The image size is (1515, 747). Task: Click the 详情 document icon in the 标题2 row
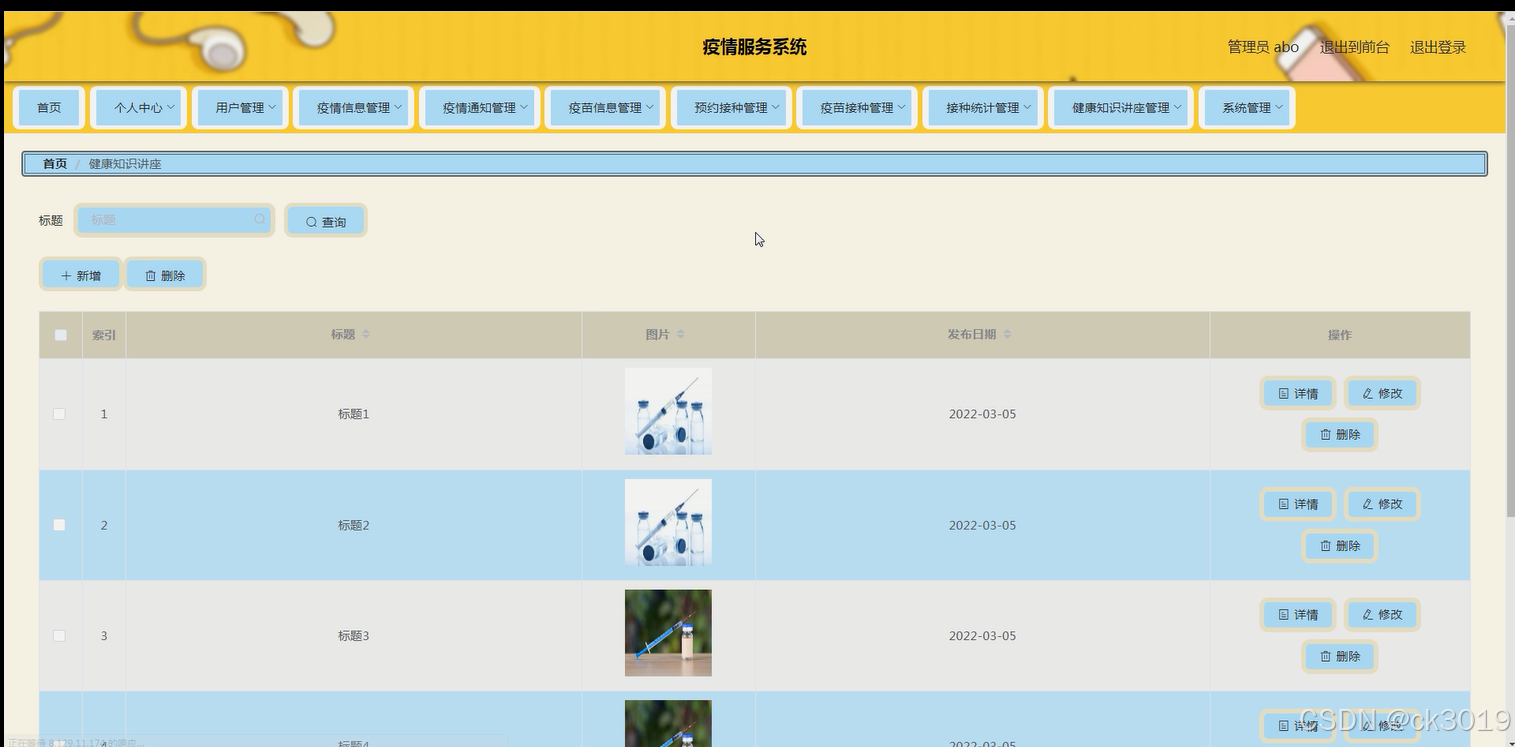1284,504
